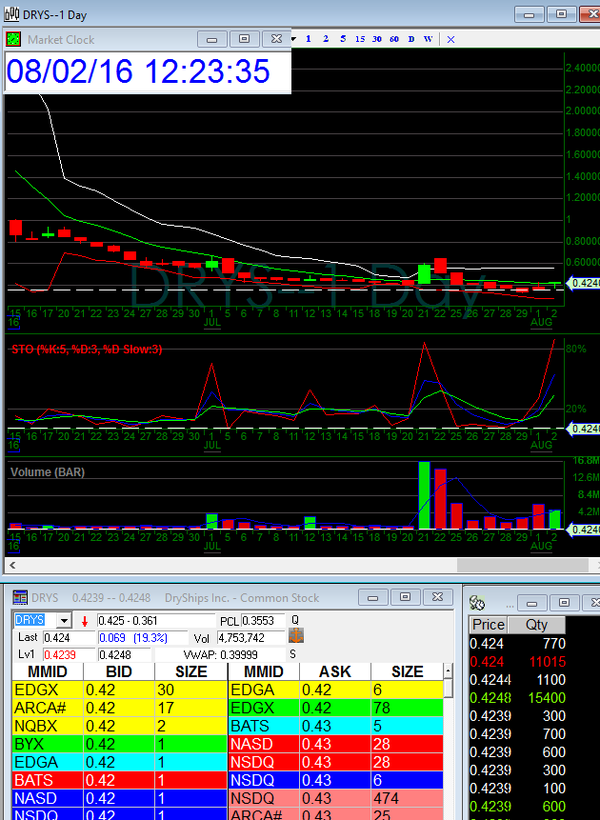Expand the chart toolbar dropdown arrow

(x=293, y=39)
